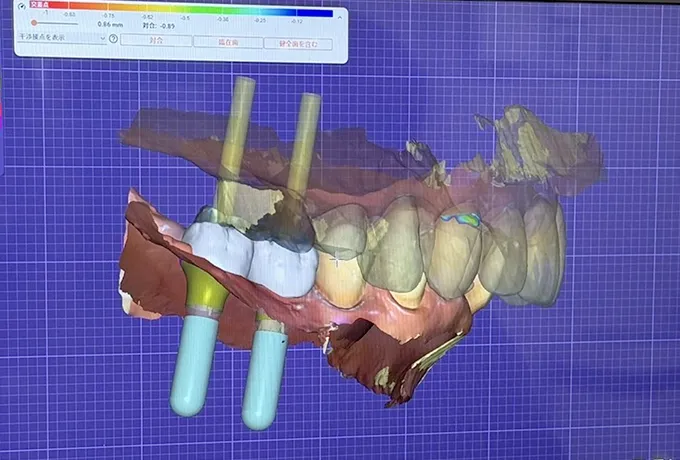Click the blue contact spot on the tooth
Screen dimensions: 680x460
462,216
